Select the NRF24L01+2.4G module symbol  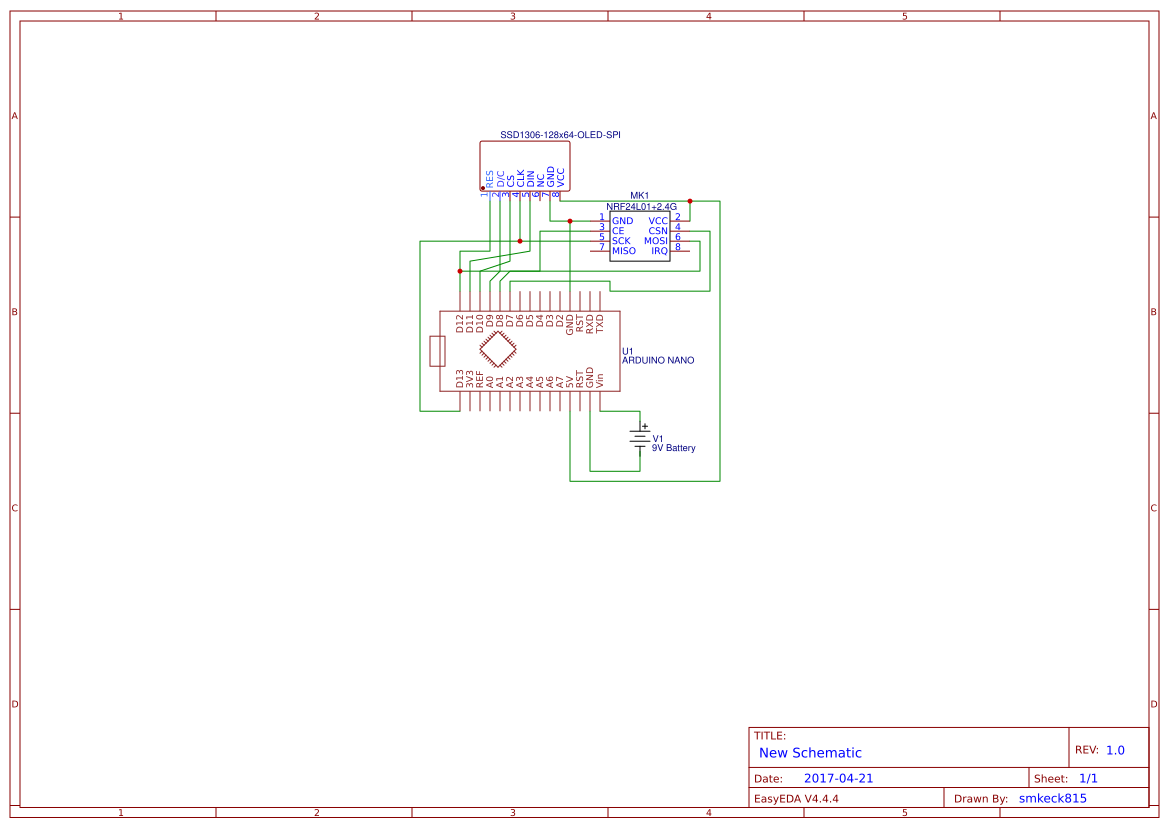pos(640,235)
